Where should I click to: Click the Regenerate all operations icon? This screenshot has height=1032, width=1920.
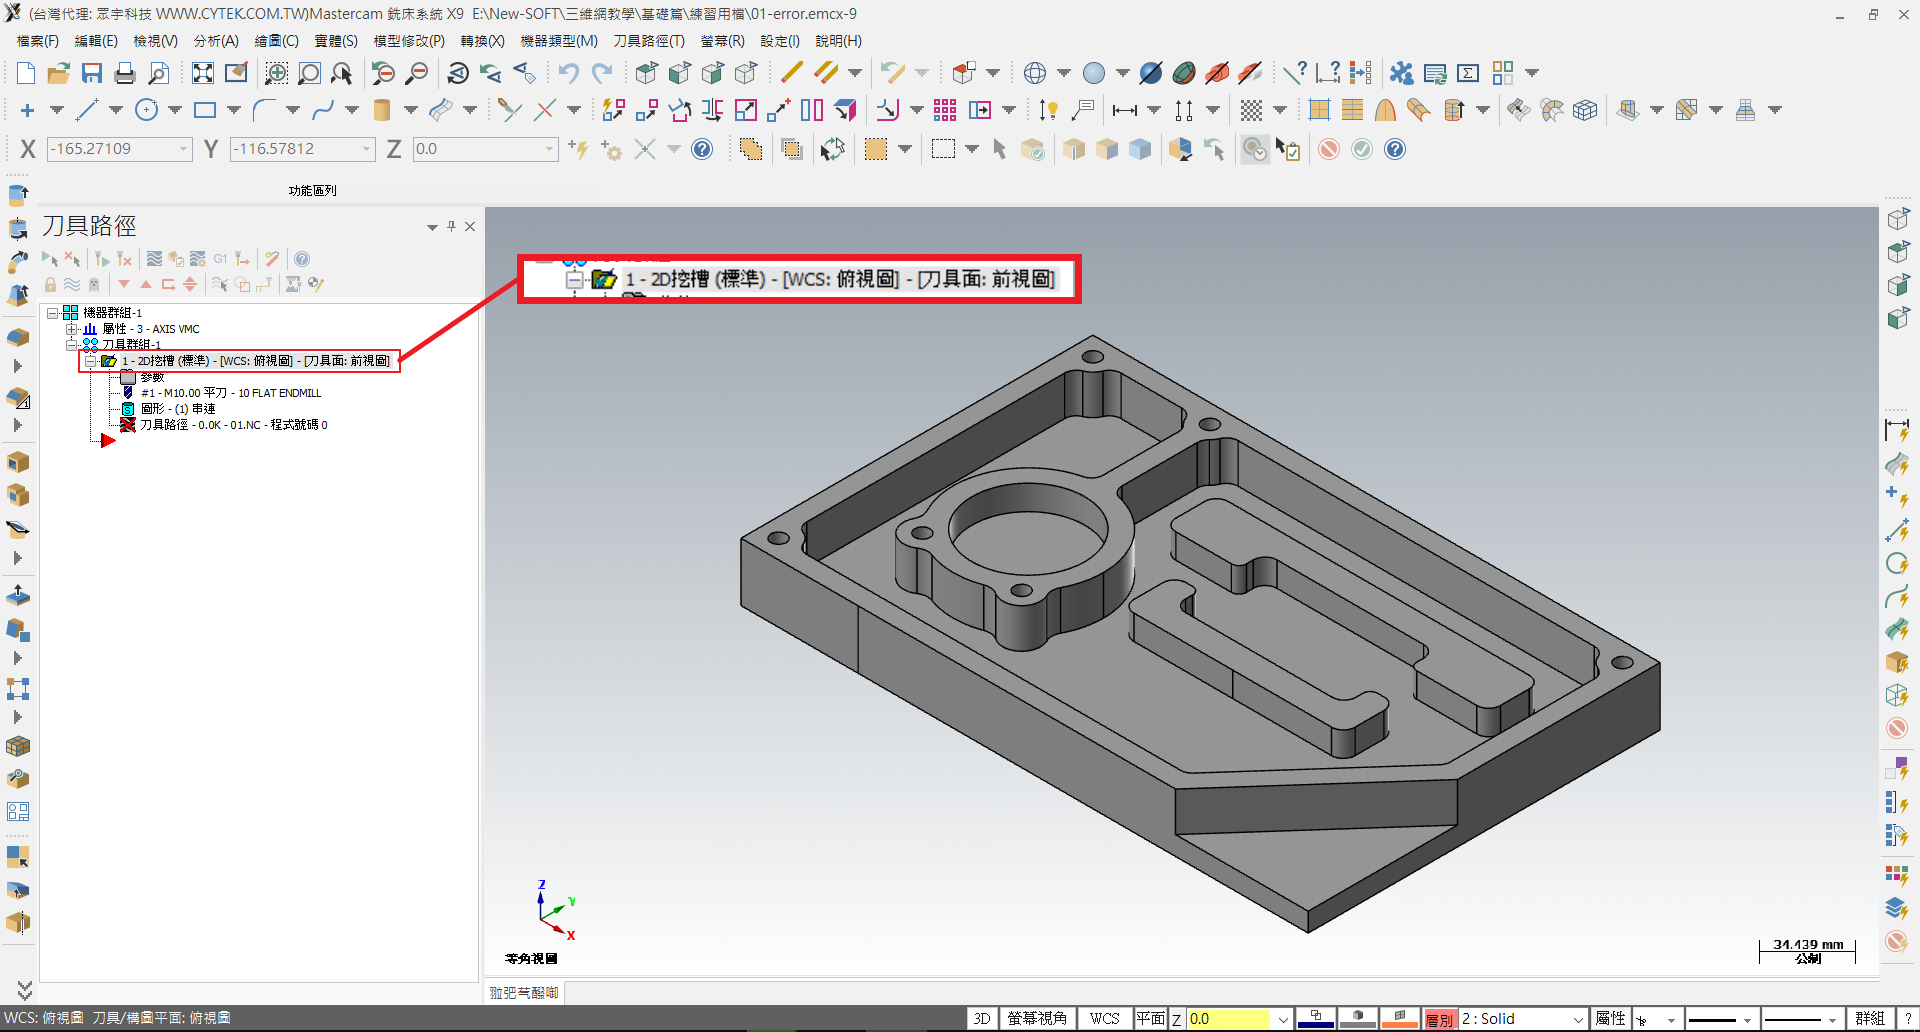101,259
